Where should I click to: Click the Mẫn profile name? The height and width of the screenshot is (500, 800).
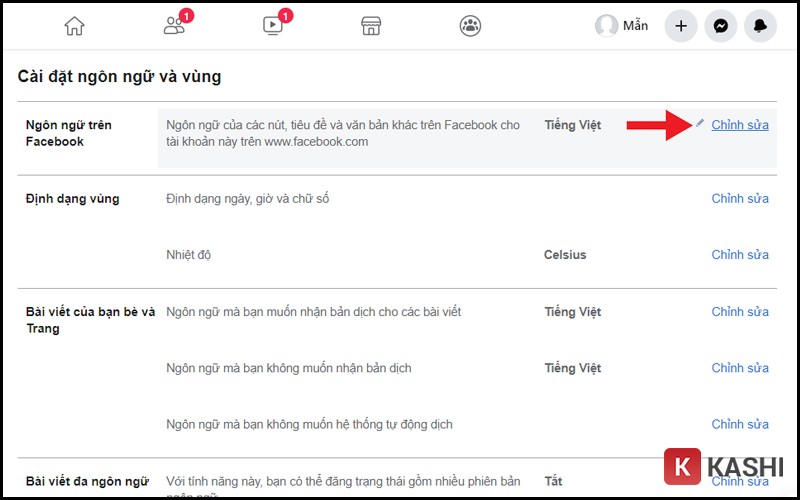click(635, 26)
